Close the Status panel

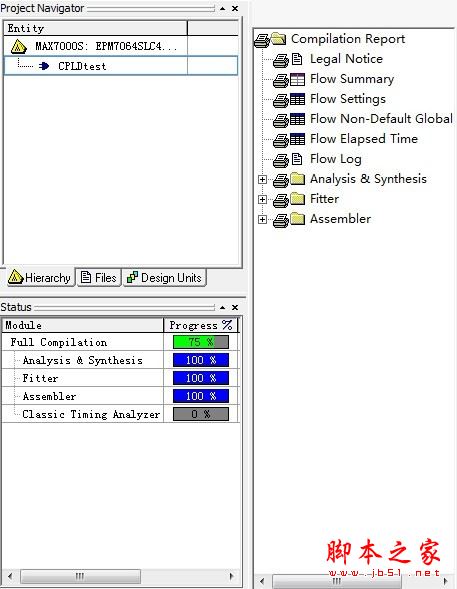(235, 307)
